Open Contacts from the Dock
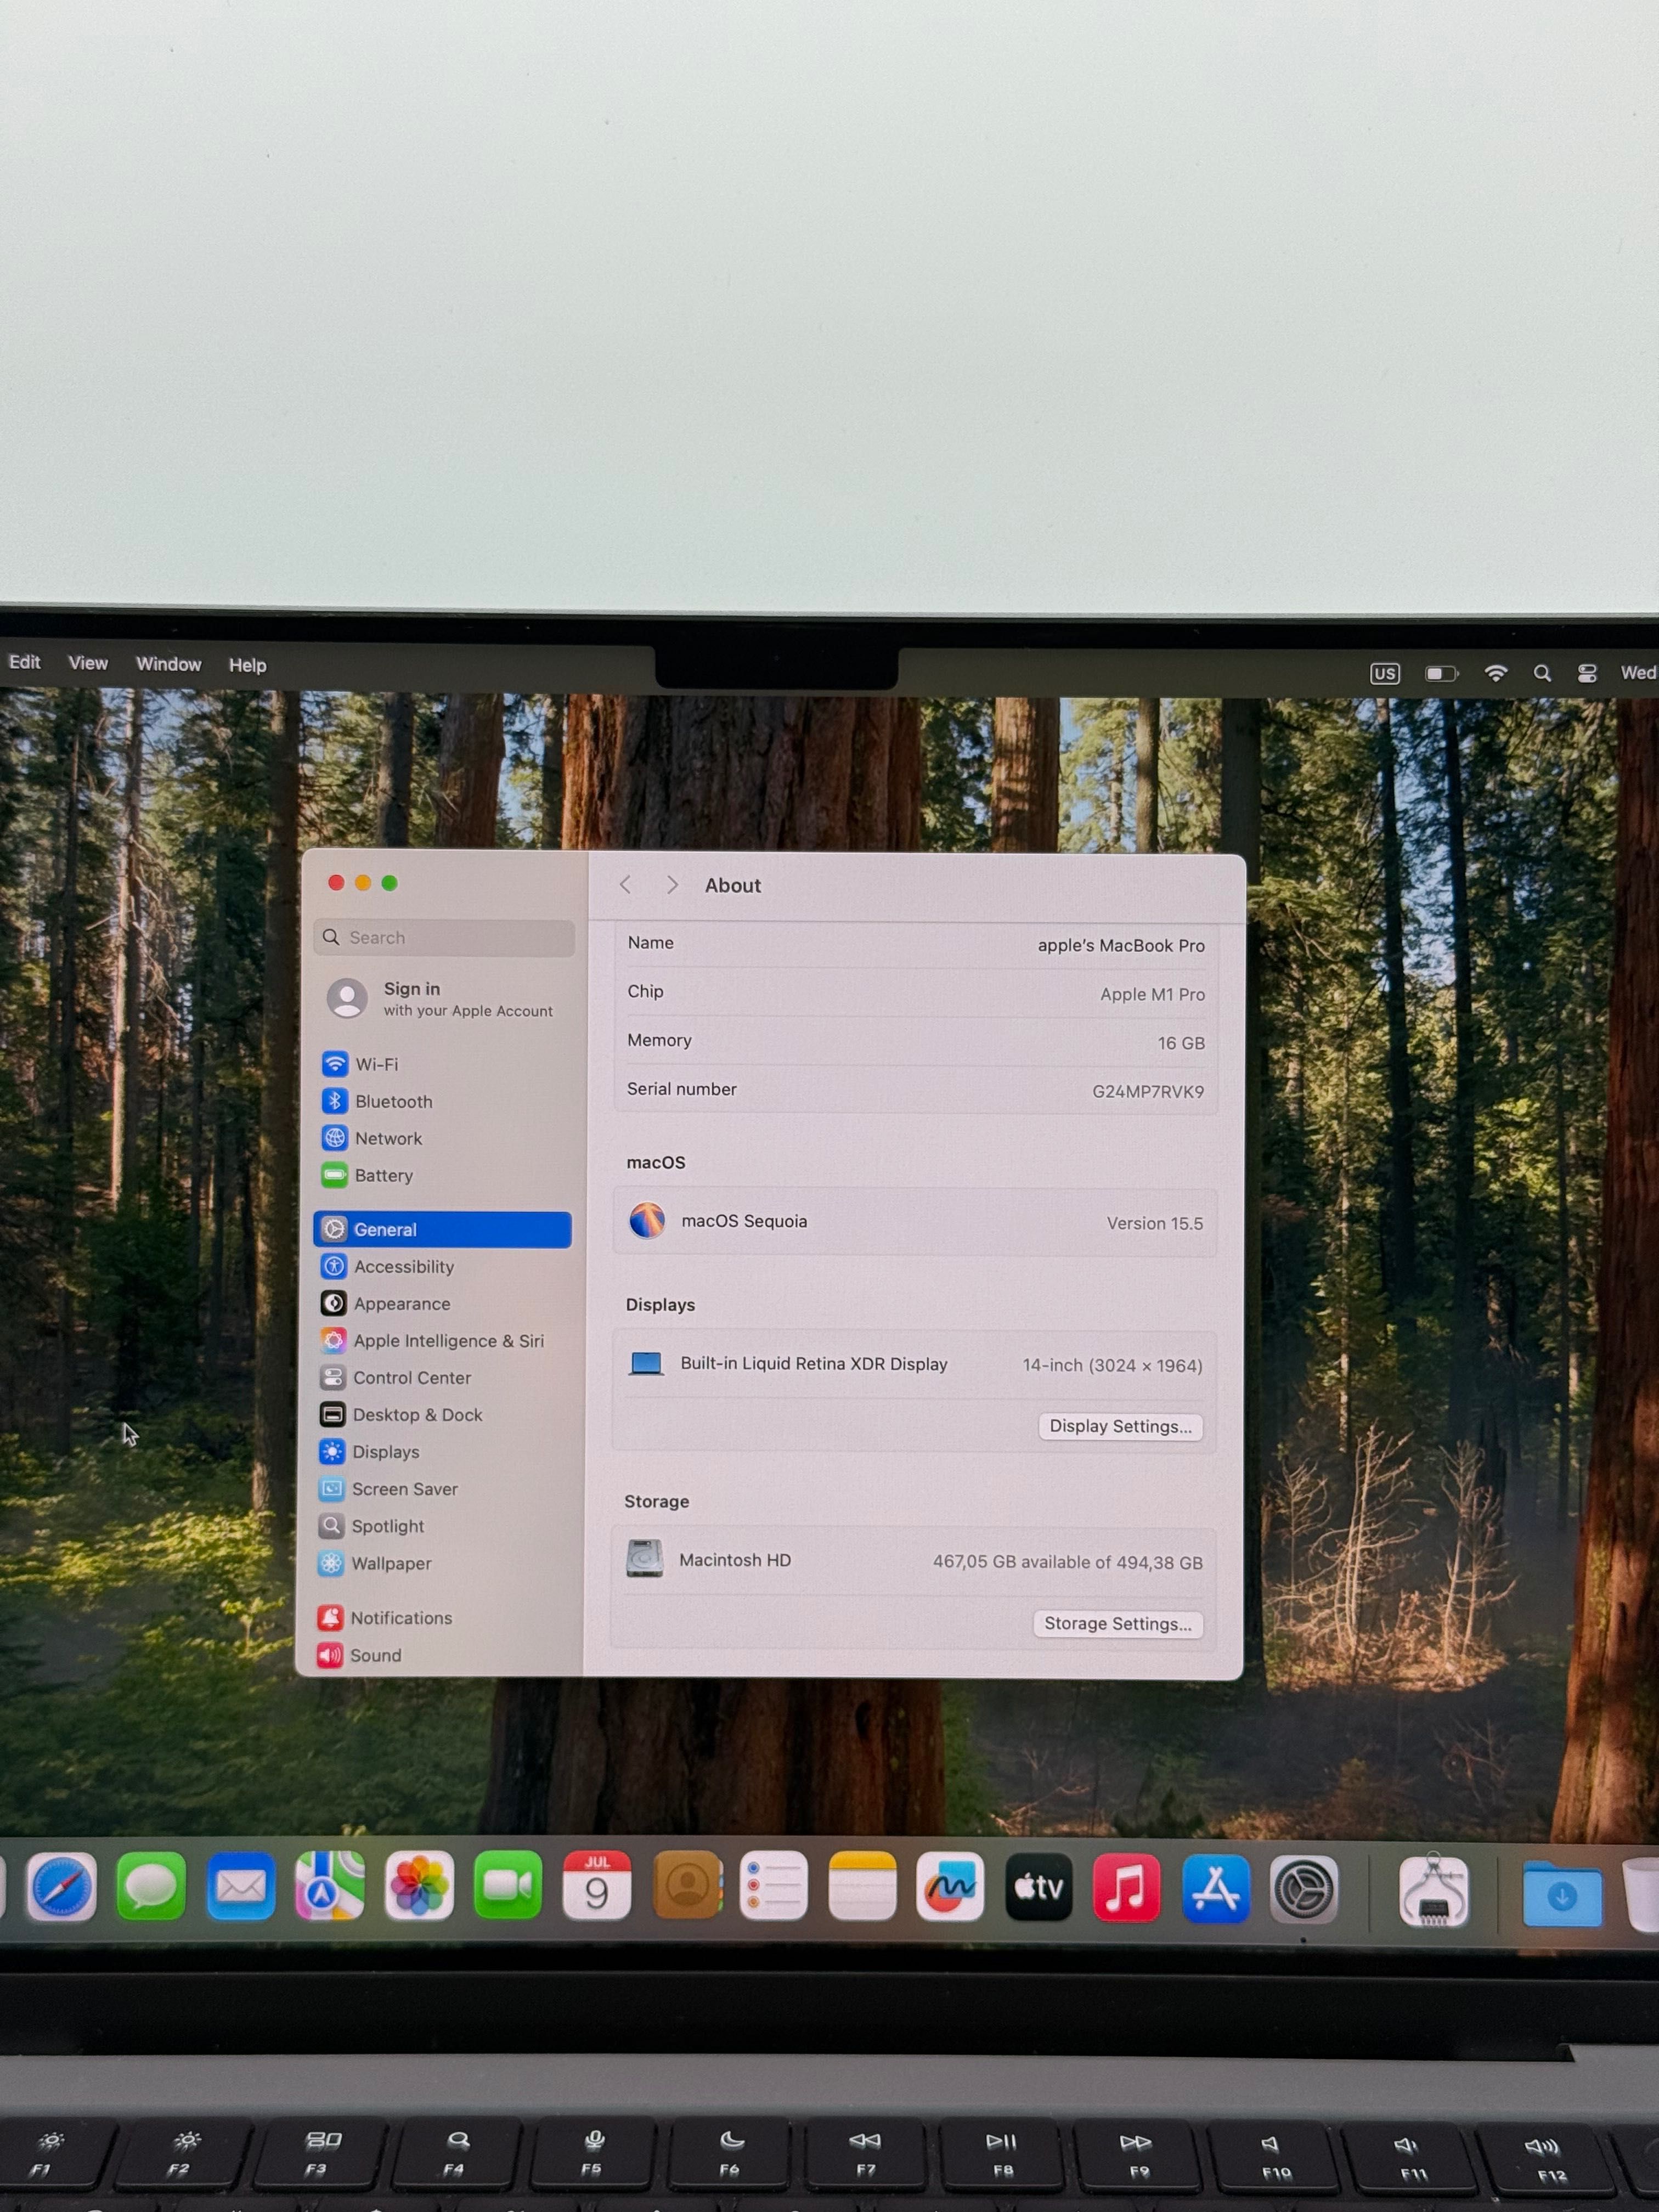1659x2212 pixels. (687, 1885)
